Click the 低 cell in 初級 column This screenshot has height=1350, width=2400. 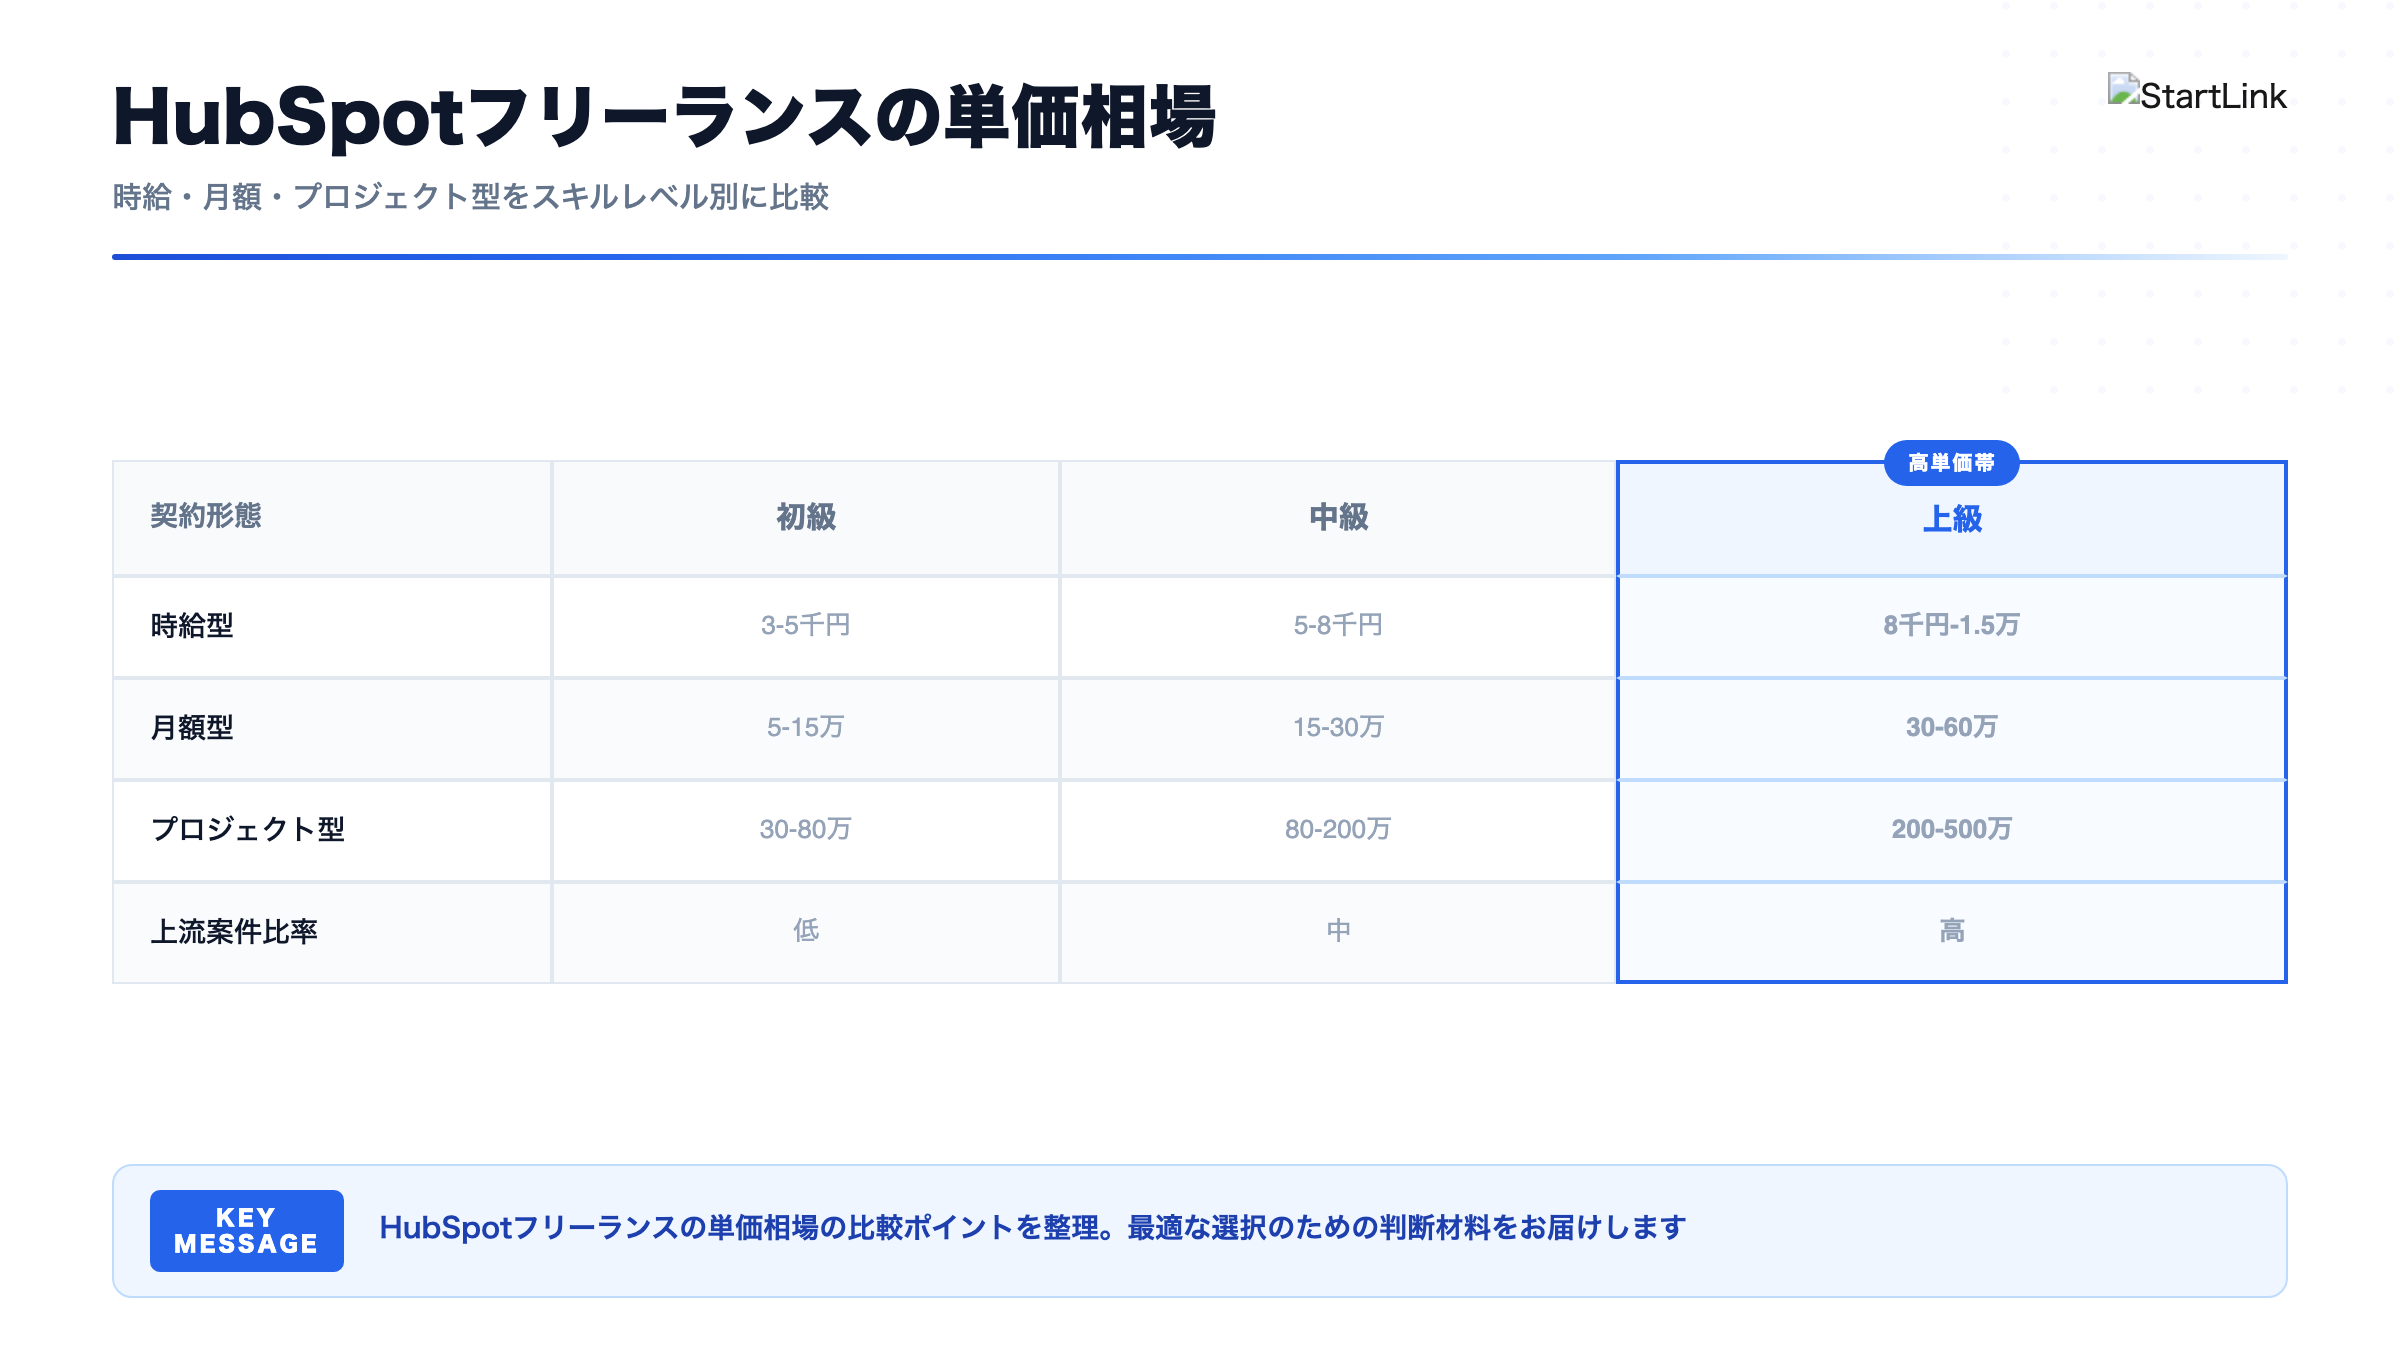coord(806,933)
